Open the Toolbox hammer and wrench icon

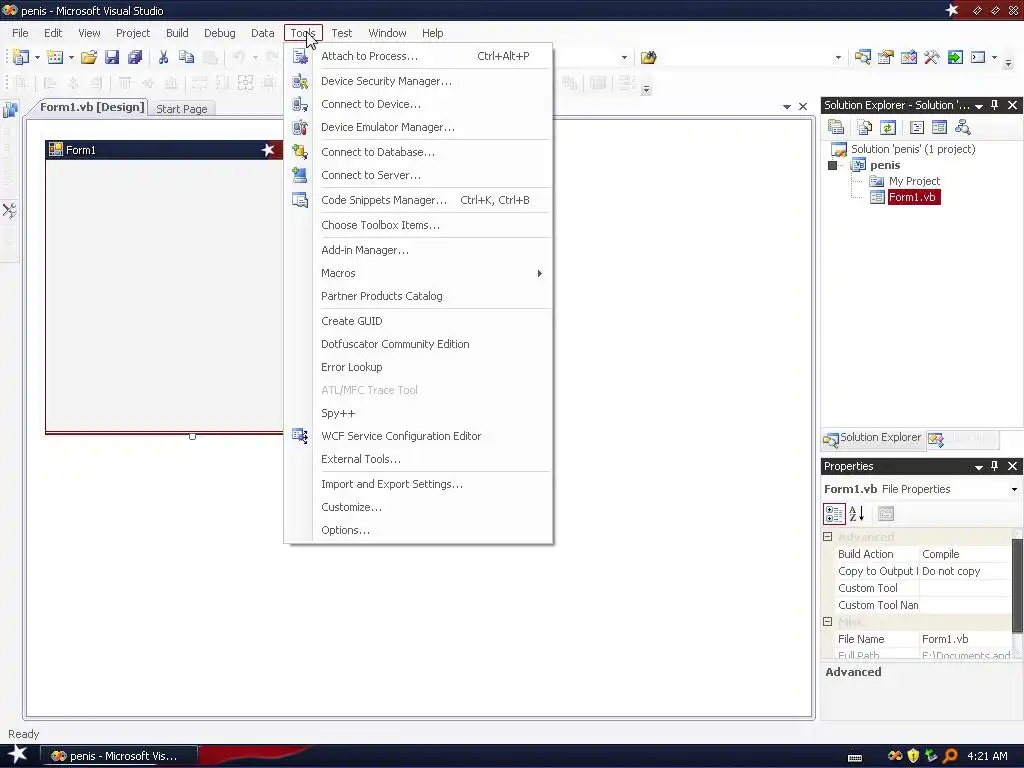[932, 57]
